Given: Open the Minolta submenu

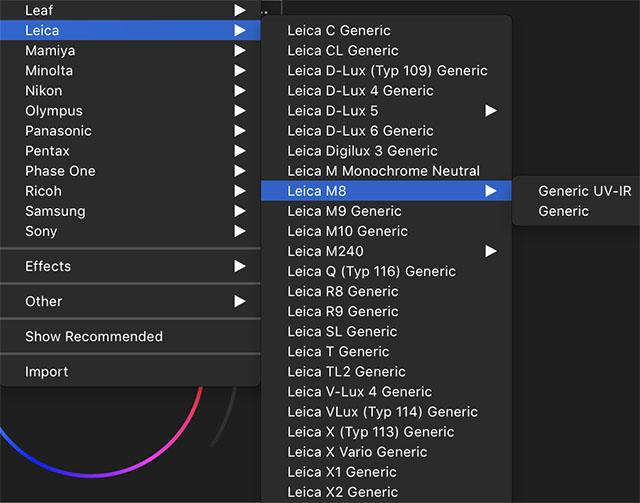Looking at the screenshot, I should tap(130, 70).
